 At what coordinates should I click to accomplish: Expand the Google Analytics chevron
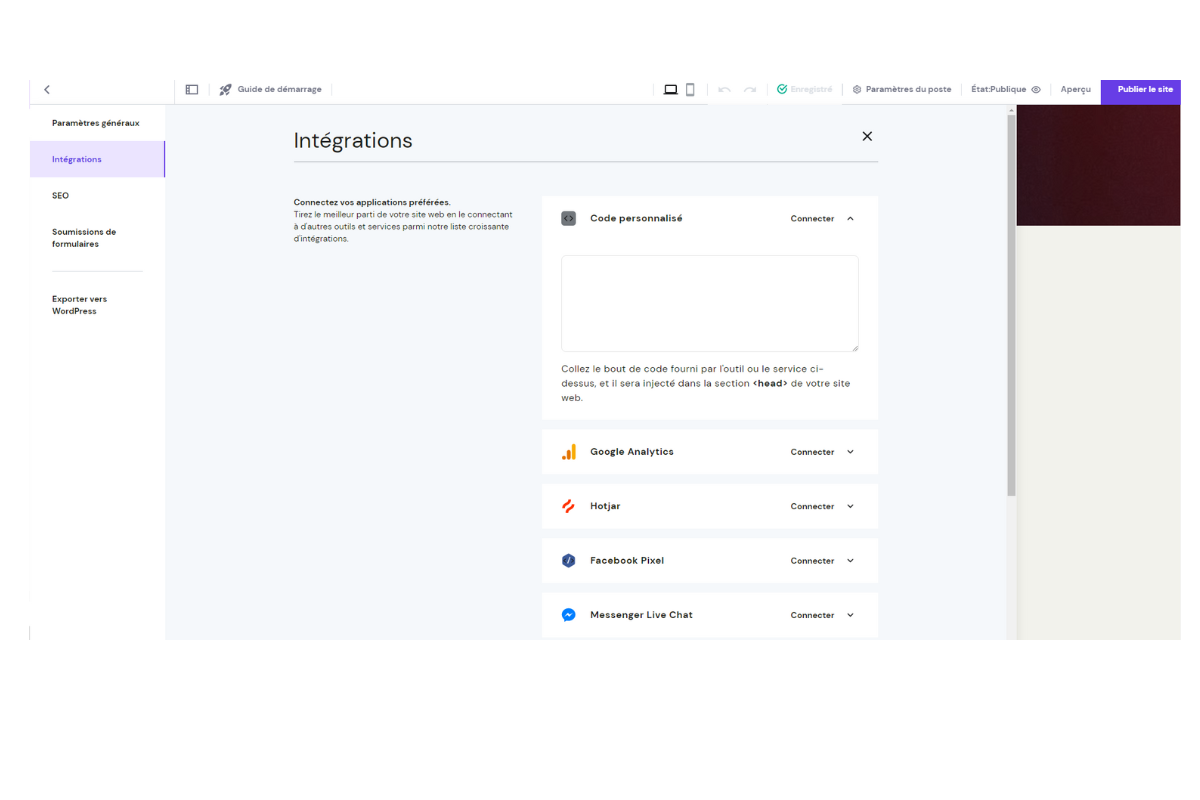click(851, 452)
